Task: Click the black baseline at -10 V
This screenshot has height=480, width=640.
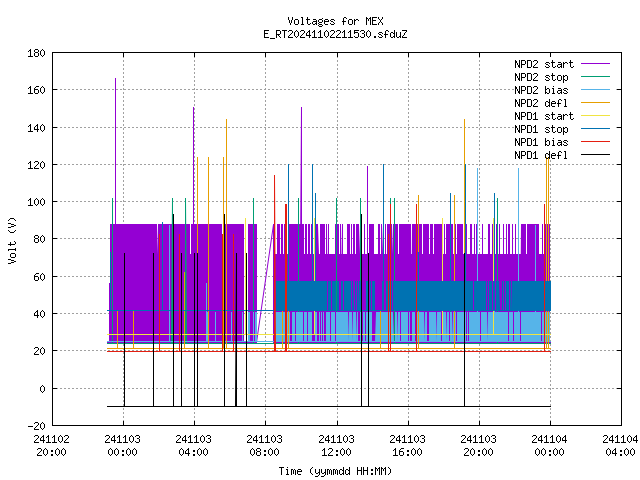Action: [x=329, y=406]
